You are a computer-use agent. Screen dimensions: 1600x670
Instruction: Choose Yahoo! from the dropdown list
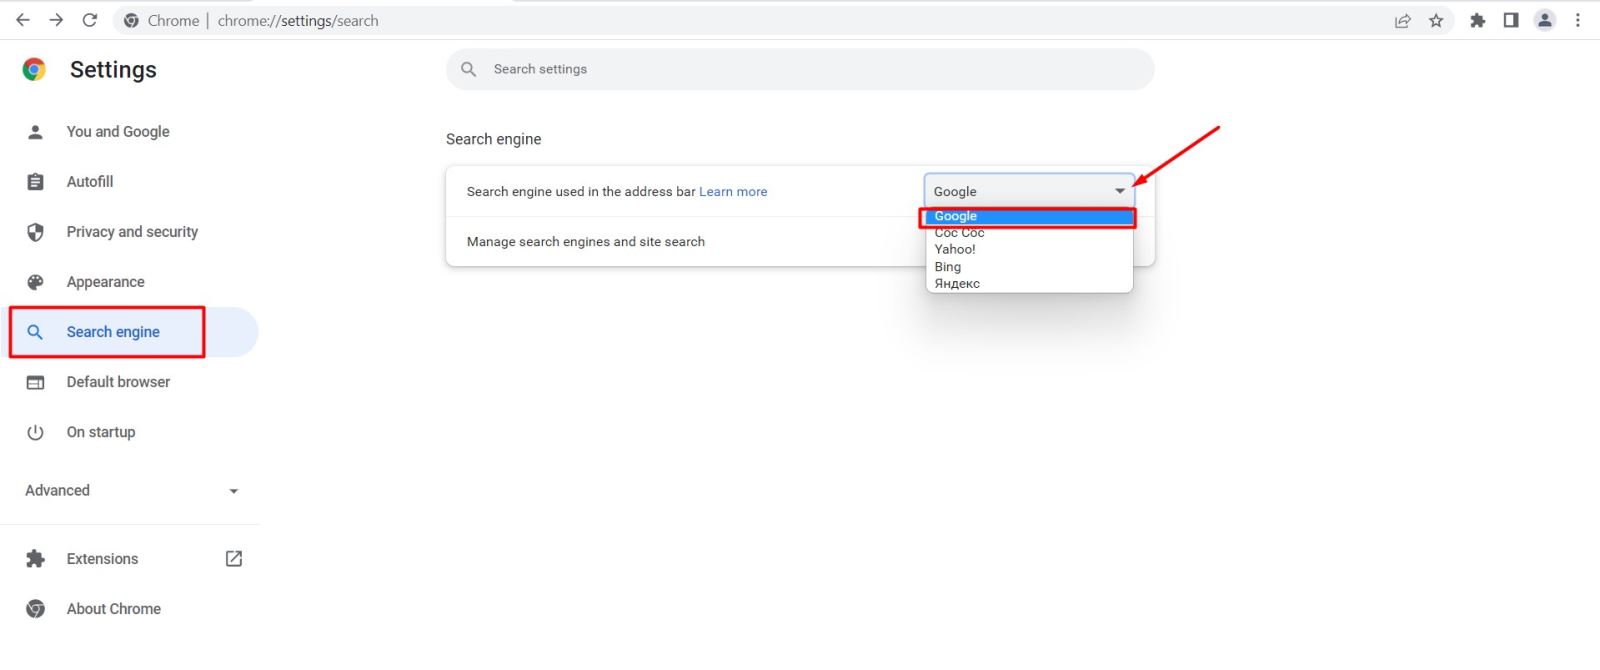pyautogui.click(x=1029, y=249)
